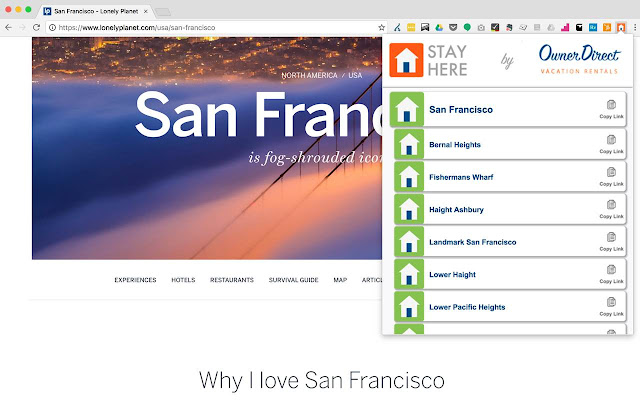Click the pink staircase extension icon
Viewport: 640px width, 400px height.
click(x=565, y=27)
